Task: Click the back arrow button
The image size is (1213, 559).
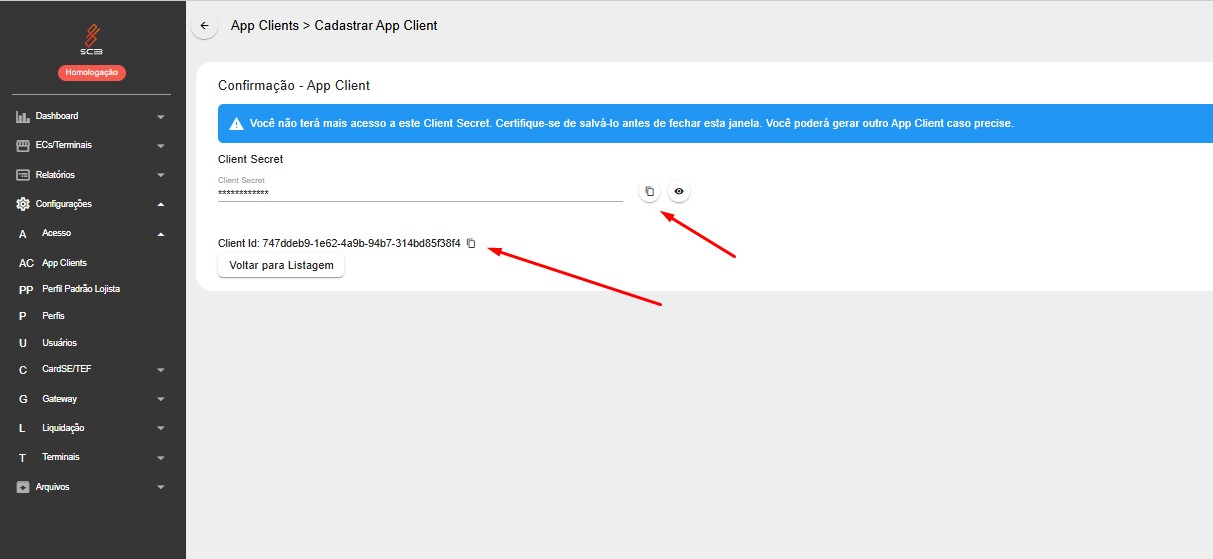Action: point(204,26)
